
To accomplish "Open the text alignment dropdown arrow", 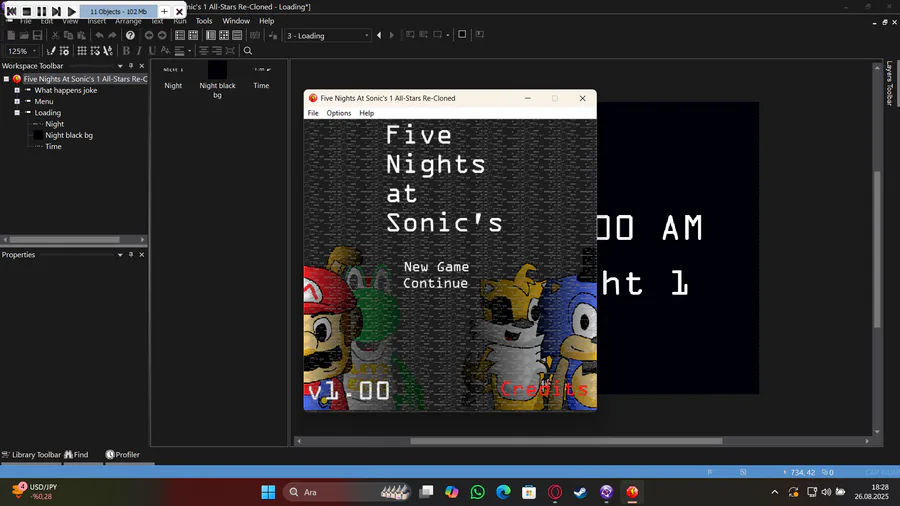I will click(x=189, y=51).
